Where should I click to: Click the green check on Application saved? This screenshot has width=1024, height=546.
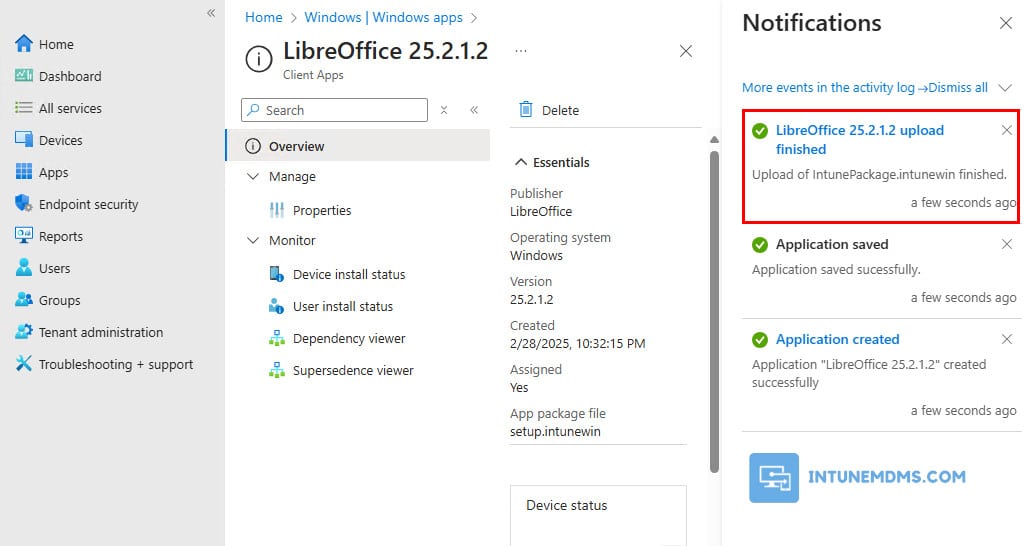point(760,245)
